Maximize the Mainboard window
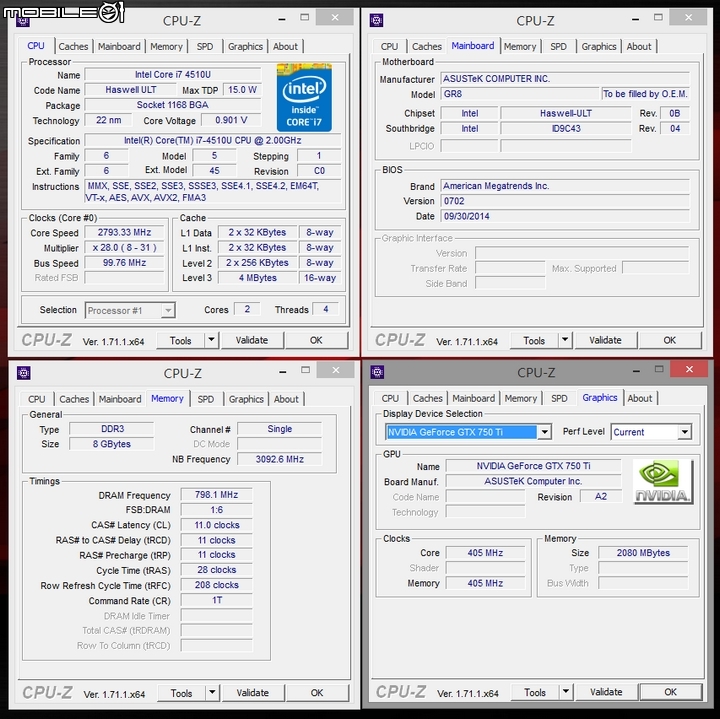Screen dimensions: 720x719 [x=658, y=17]
